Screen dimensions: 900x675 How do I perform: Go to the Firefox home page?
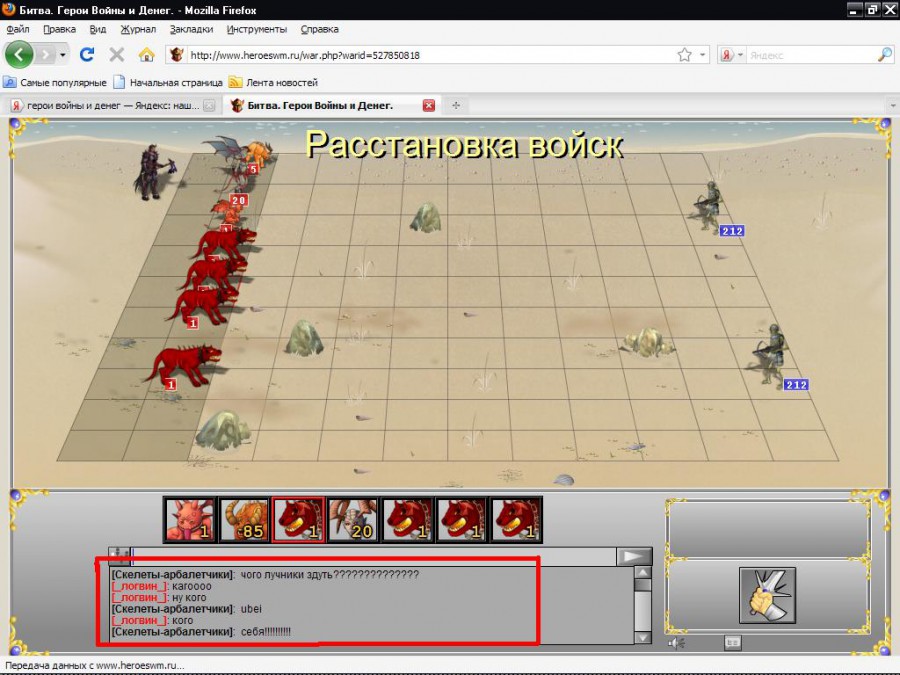146,55
